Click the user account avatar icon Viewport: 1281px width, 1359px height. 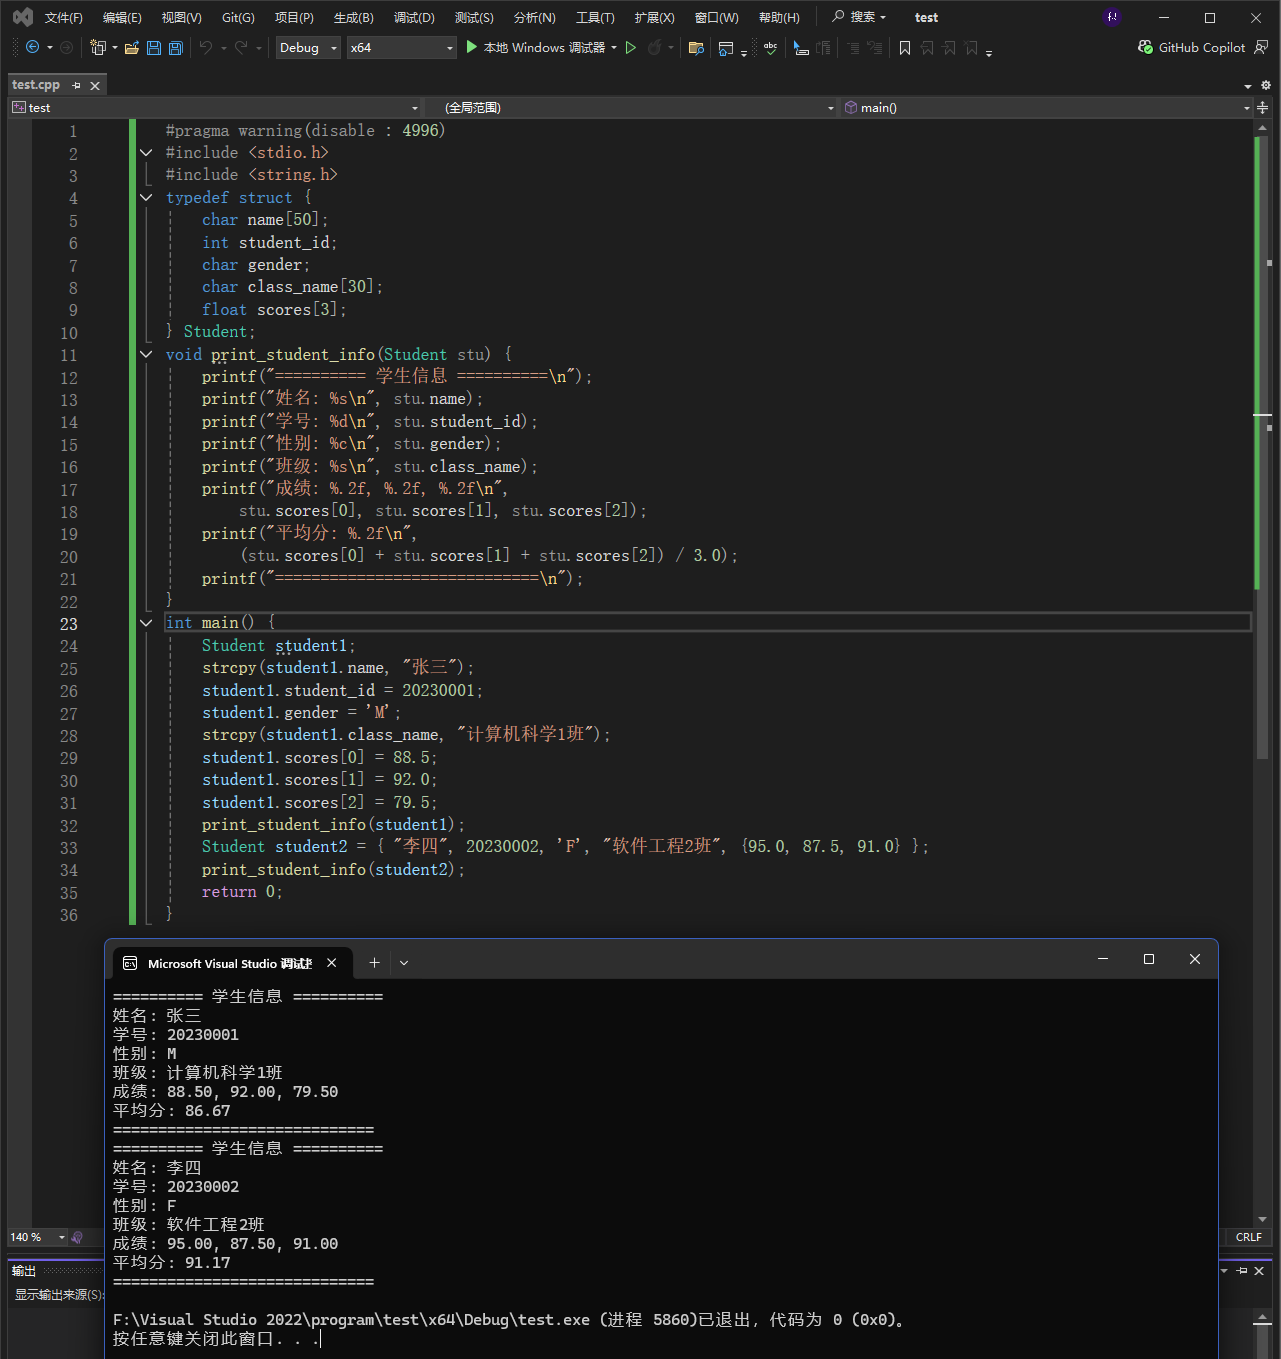tap(1112, 17)
